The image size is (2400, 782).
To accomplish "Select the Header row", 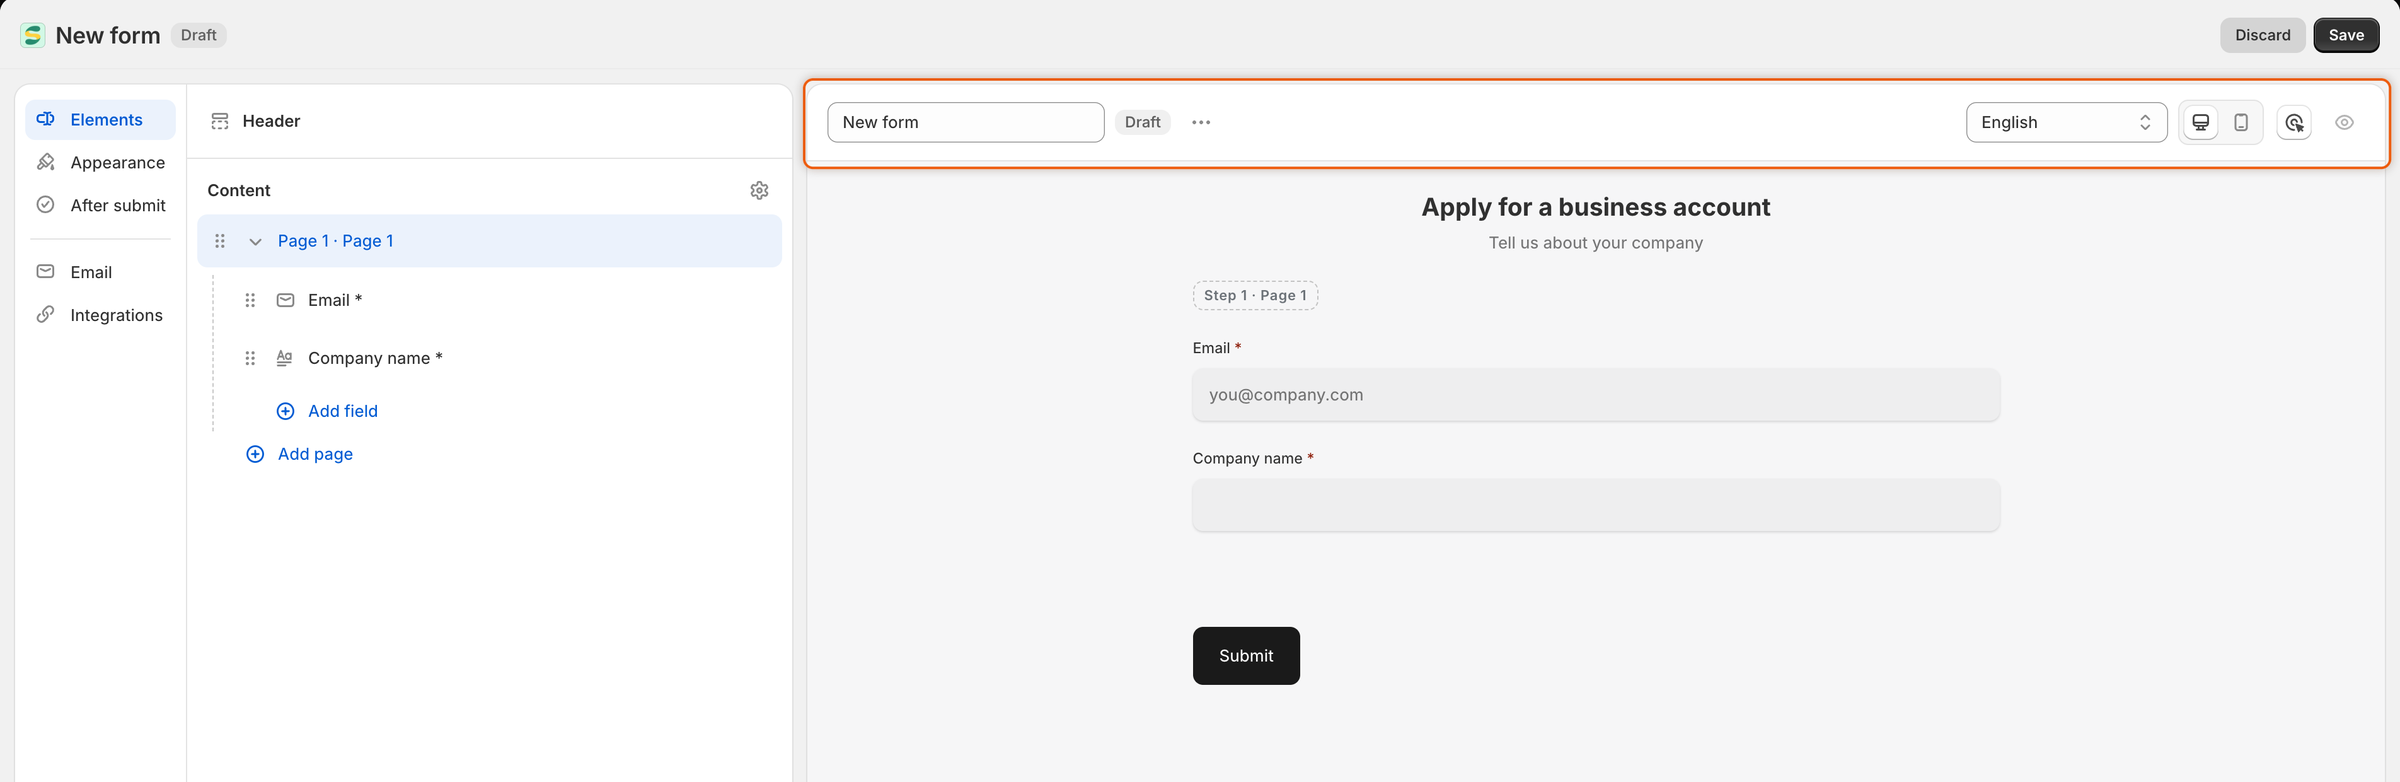I will pyautogui.click(x=490, y=121).
